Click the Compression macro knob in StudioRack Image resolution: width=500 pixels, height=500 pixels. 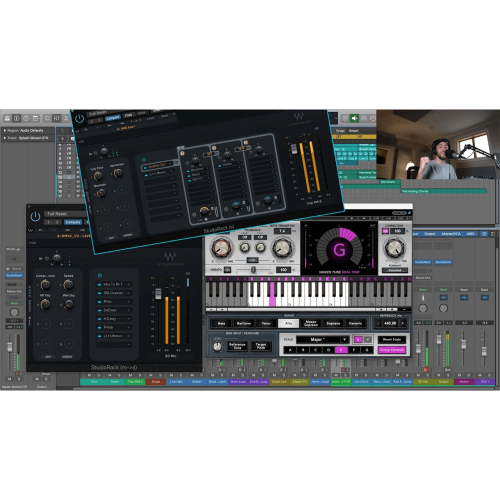[45, 285]
